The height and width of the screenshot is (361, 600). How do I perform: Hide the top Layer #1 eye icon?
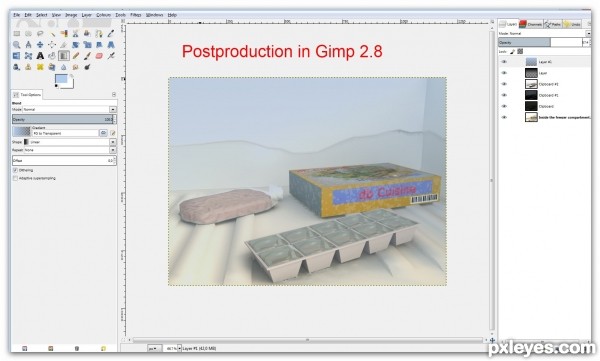coord(504,62)
